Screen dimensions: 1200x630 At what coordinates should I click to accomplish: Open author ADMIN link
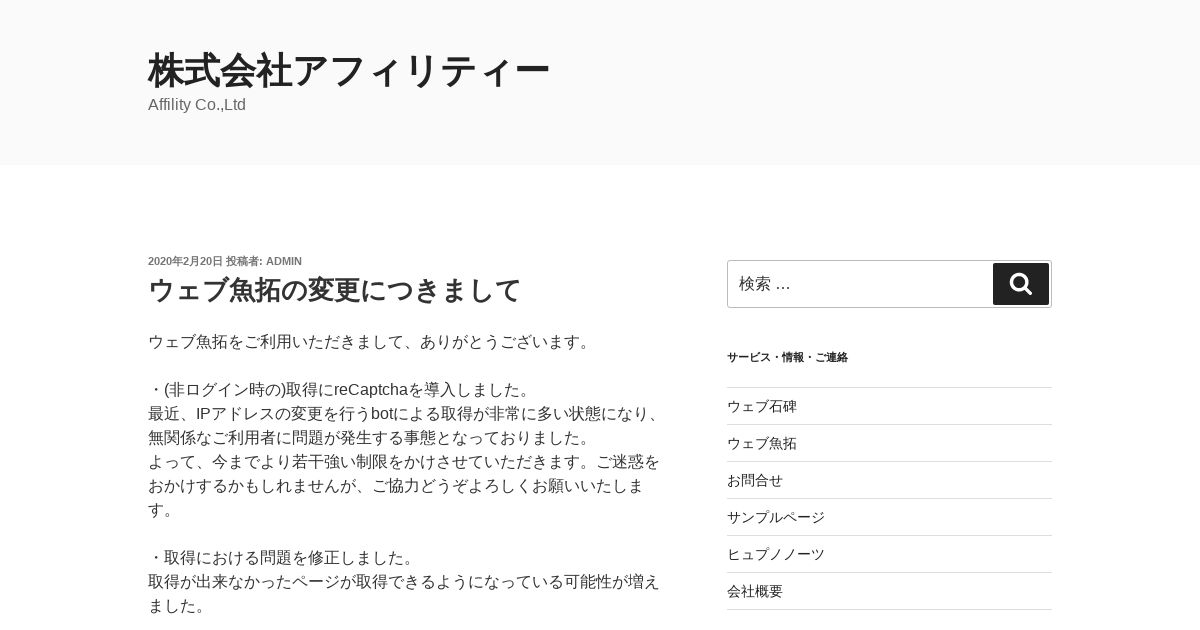(x=284, y=261)
